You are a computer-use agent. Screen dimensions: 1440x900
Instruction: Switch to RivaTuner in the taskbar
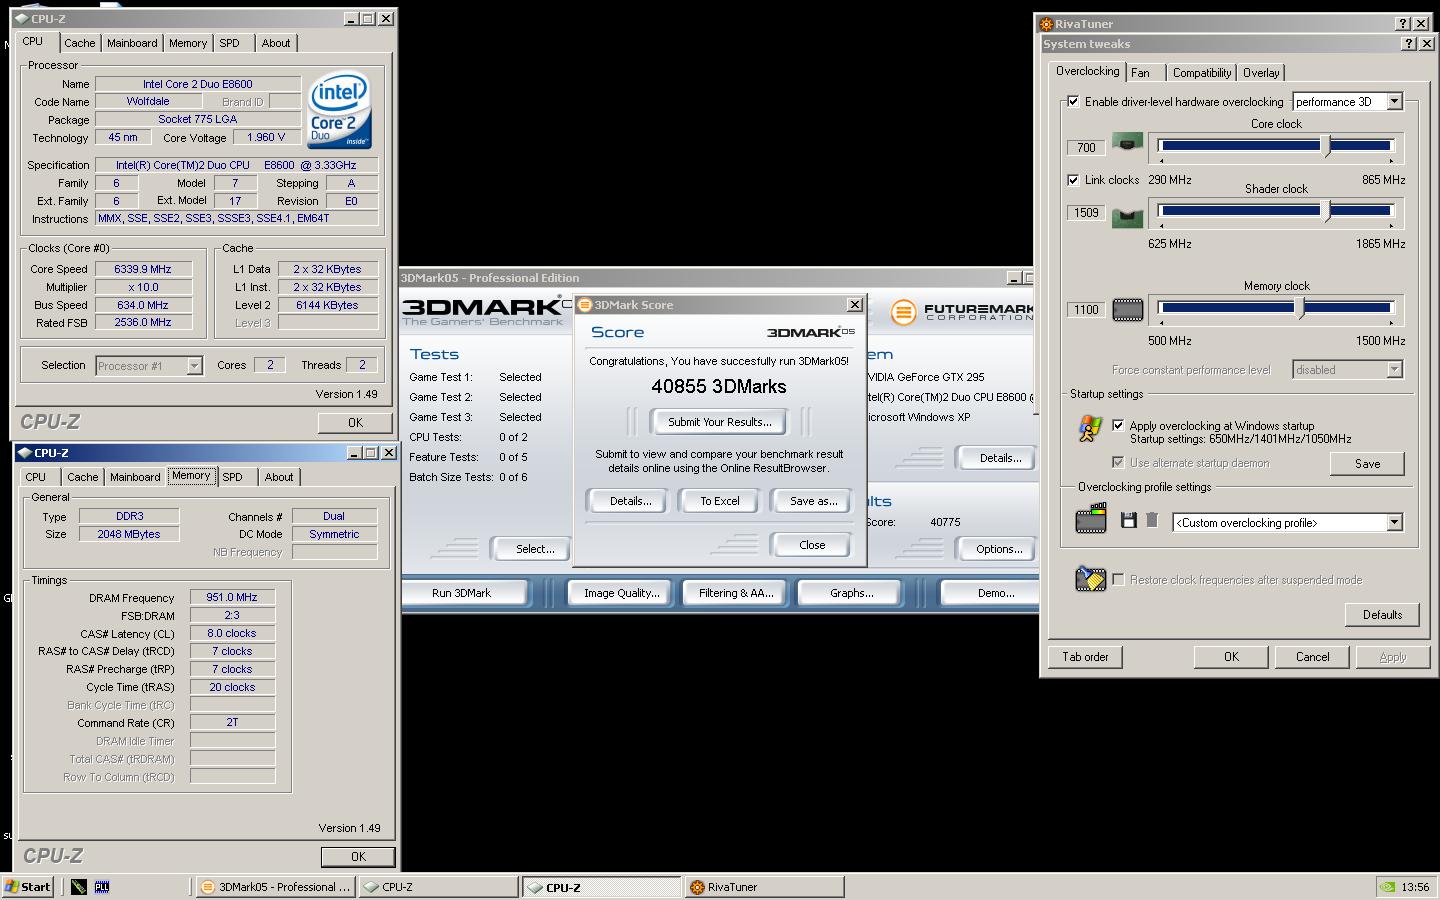[765, 887]
